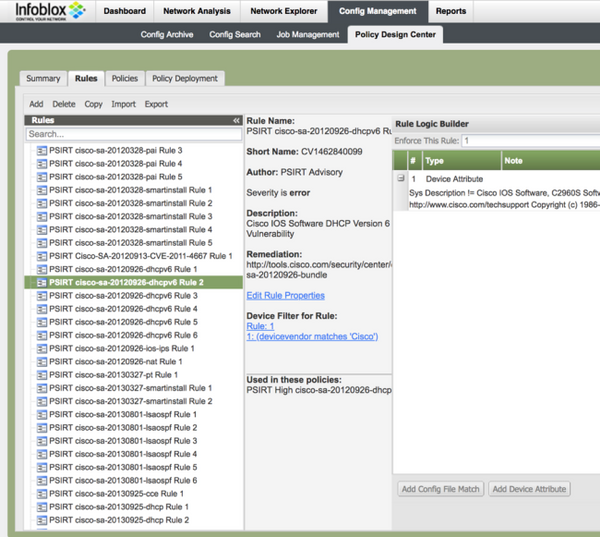Open the Edit Rule Properties link
Image resolution: width=600 pixels, height=537 pixels.
(x=285, y=296)
